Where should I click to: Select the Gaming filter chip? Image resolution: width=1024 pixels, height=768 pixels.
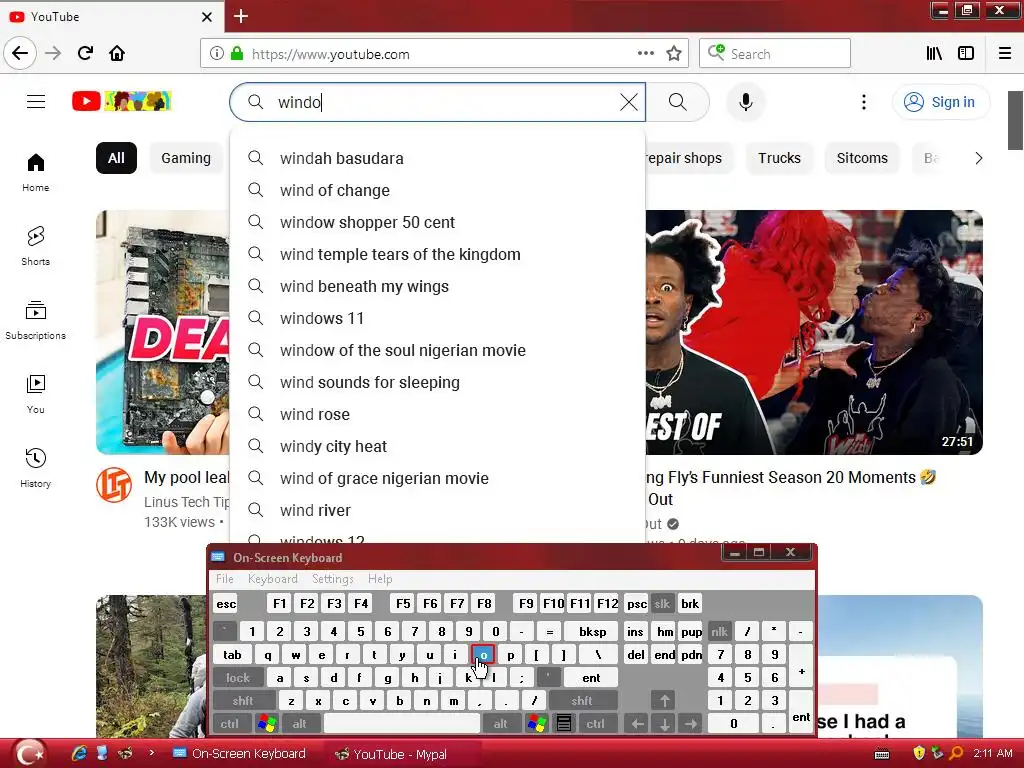186,158
